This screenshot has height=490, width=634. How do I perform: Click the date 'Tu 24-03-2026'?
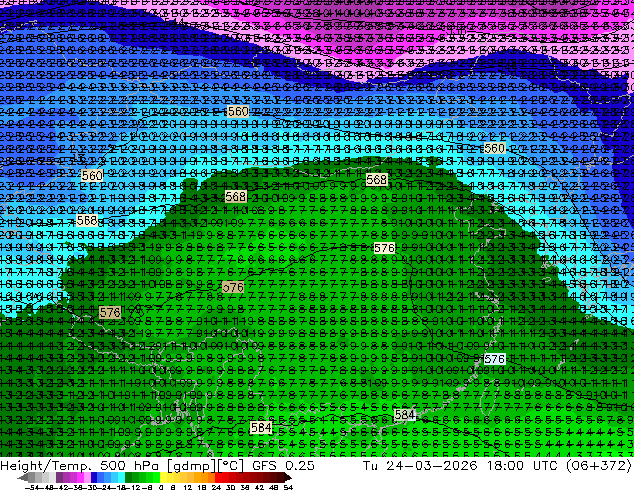click(420, 466)
